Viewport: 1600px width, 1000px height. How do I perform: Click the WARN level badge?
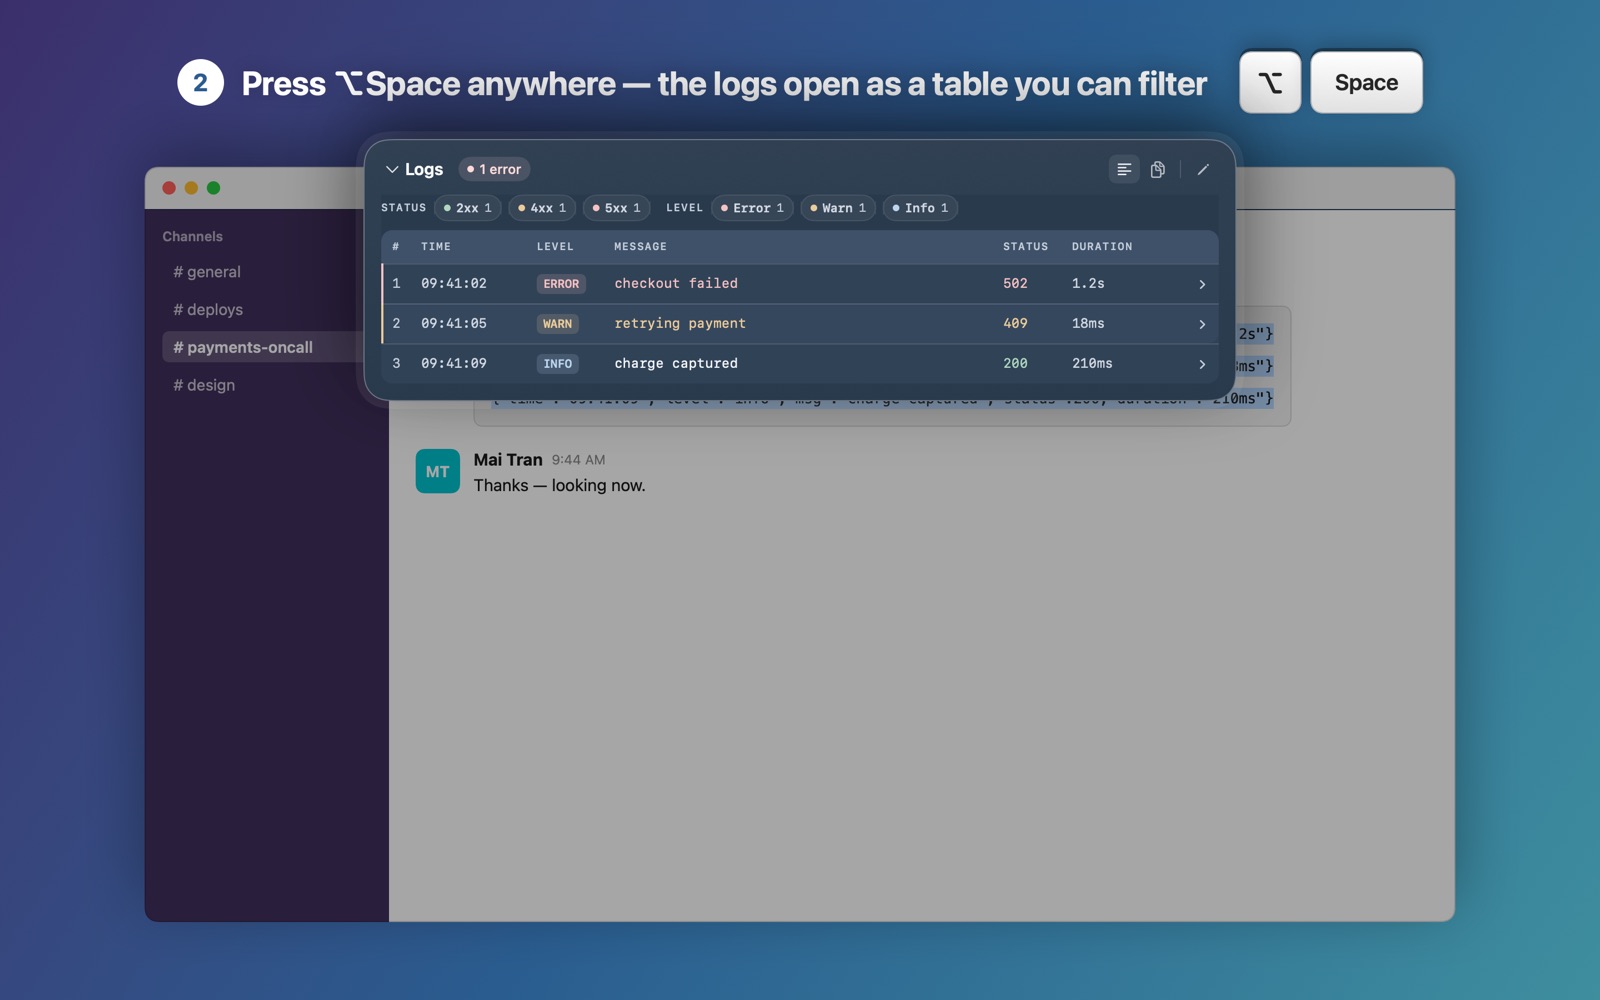(557, 324)
